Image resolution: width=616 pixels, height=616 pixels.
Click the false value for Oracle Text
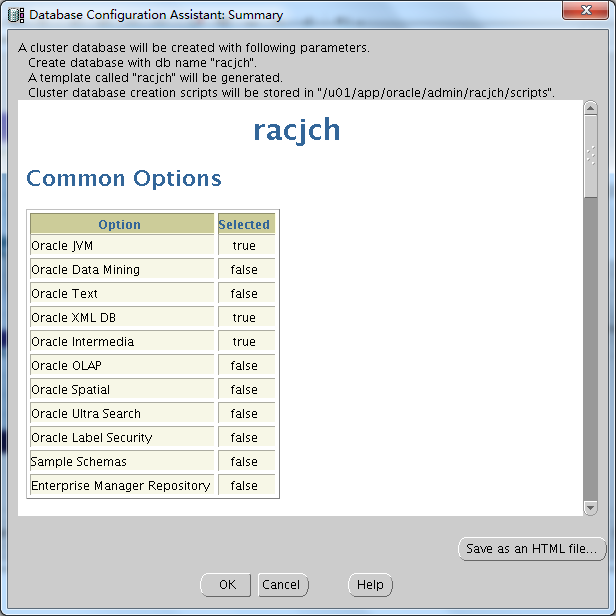(x=246, y=294)
